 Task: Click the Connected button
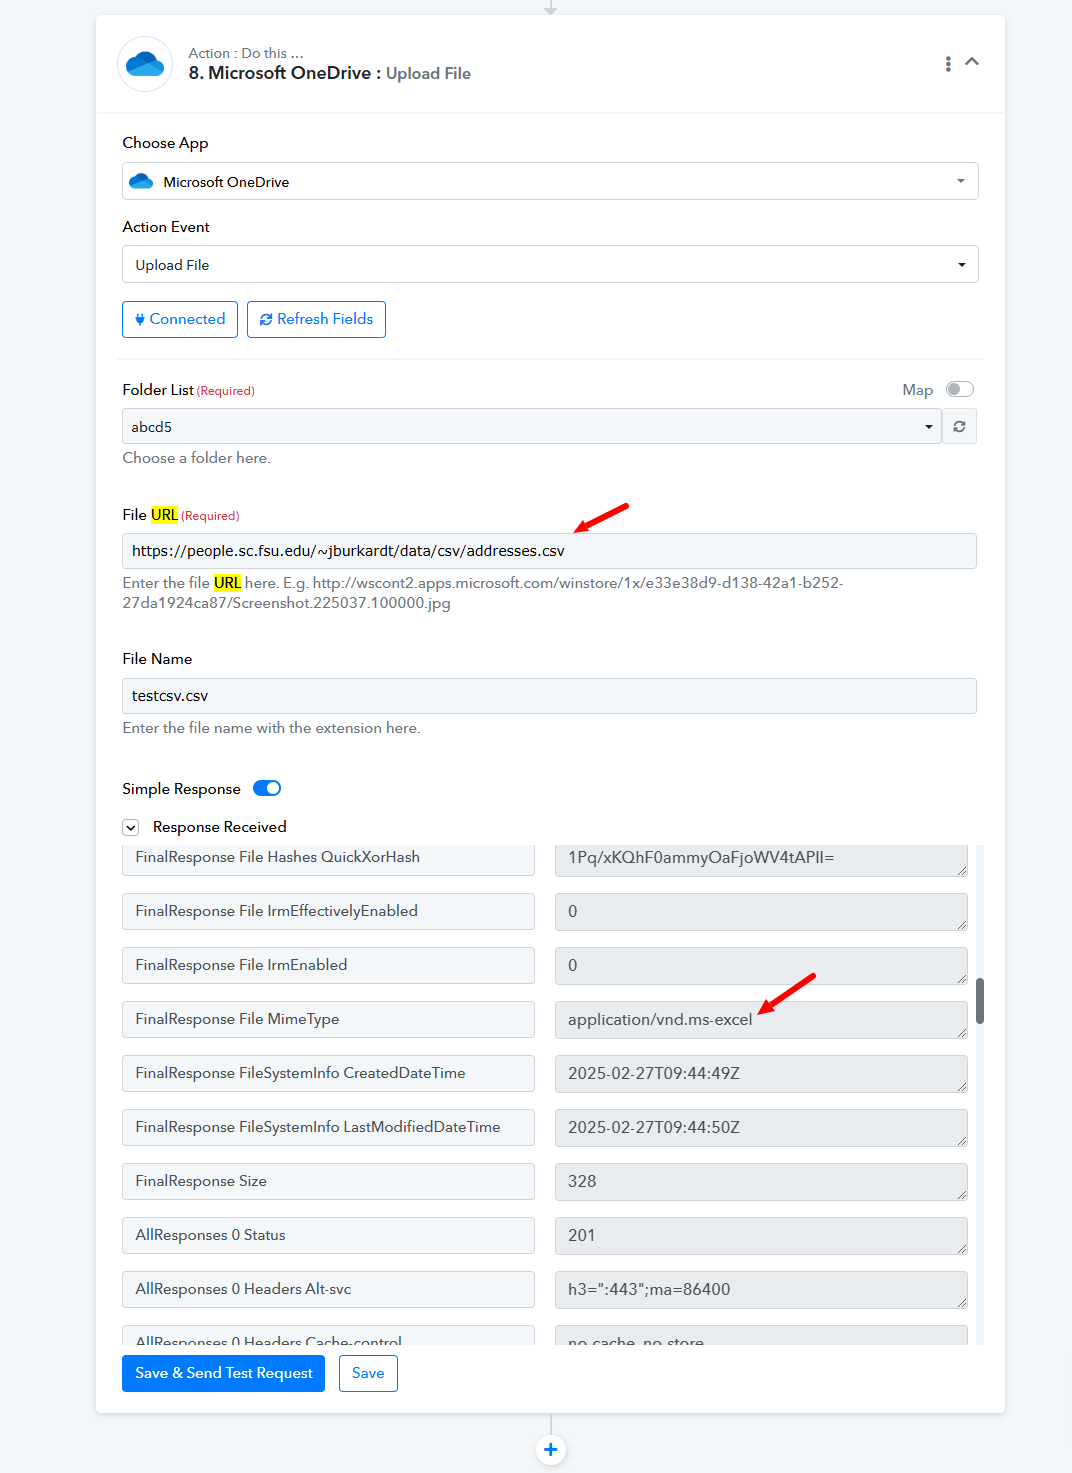[x=180, y=319]
